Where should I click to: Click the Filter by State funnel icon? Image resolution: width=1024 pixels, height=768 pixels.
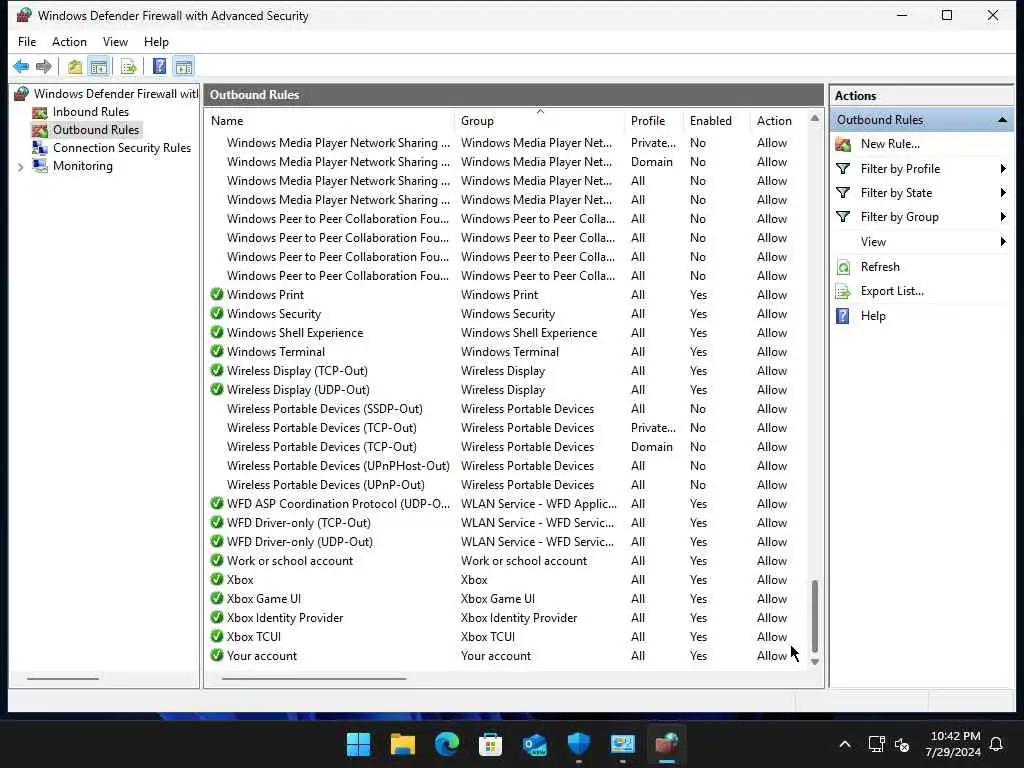point(843,193)
